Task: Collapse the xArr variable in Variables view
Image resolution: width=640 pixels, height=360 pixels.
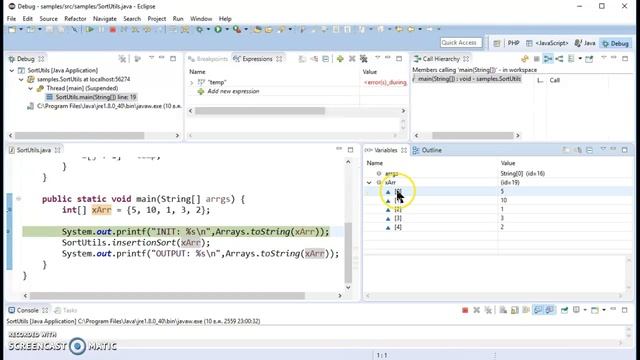Action: (369, 182)
